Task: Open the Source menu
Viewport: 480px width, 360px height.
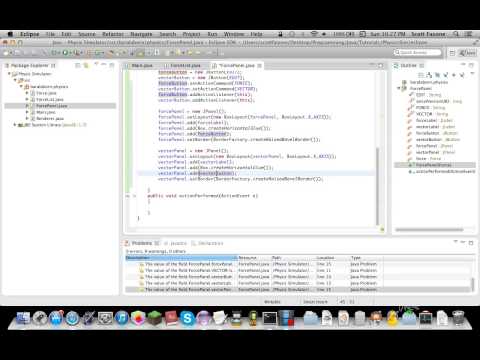Action: [x=87, y=34]
